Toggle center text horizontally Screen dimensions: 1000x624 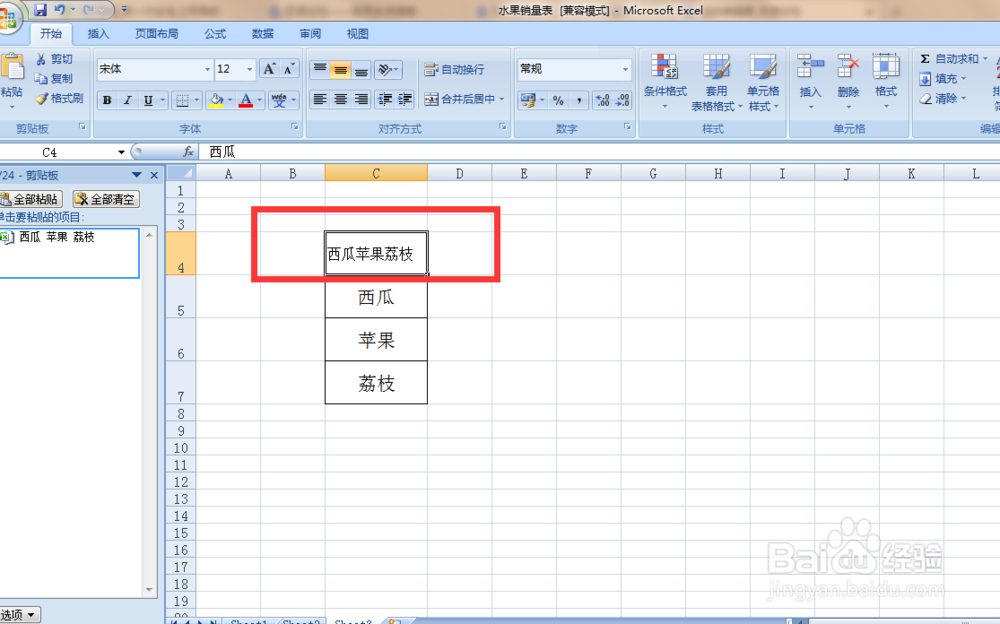(x=341, y=99)
